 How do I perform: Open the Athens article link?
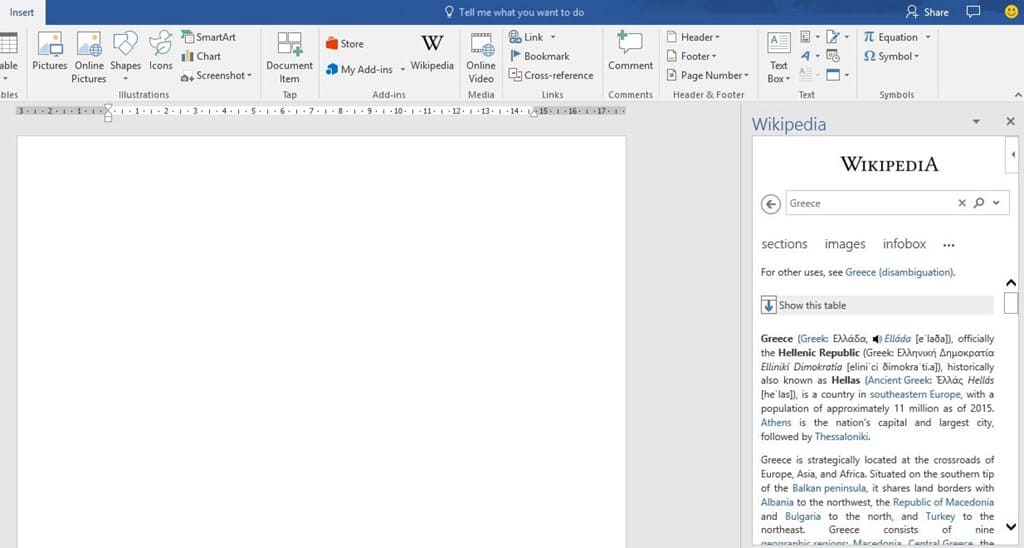pos(776,423)
